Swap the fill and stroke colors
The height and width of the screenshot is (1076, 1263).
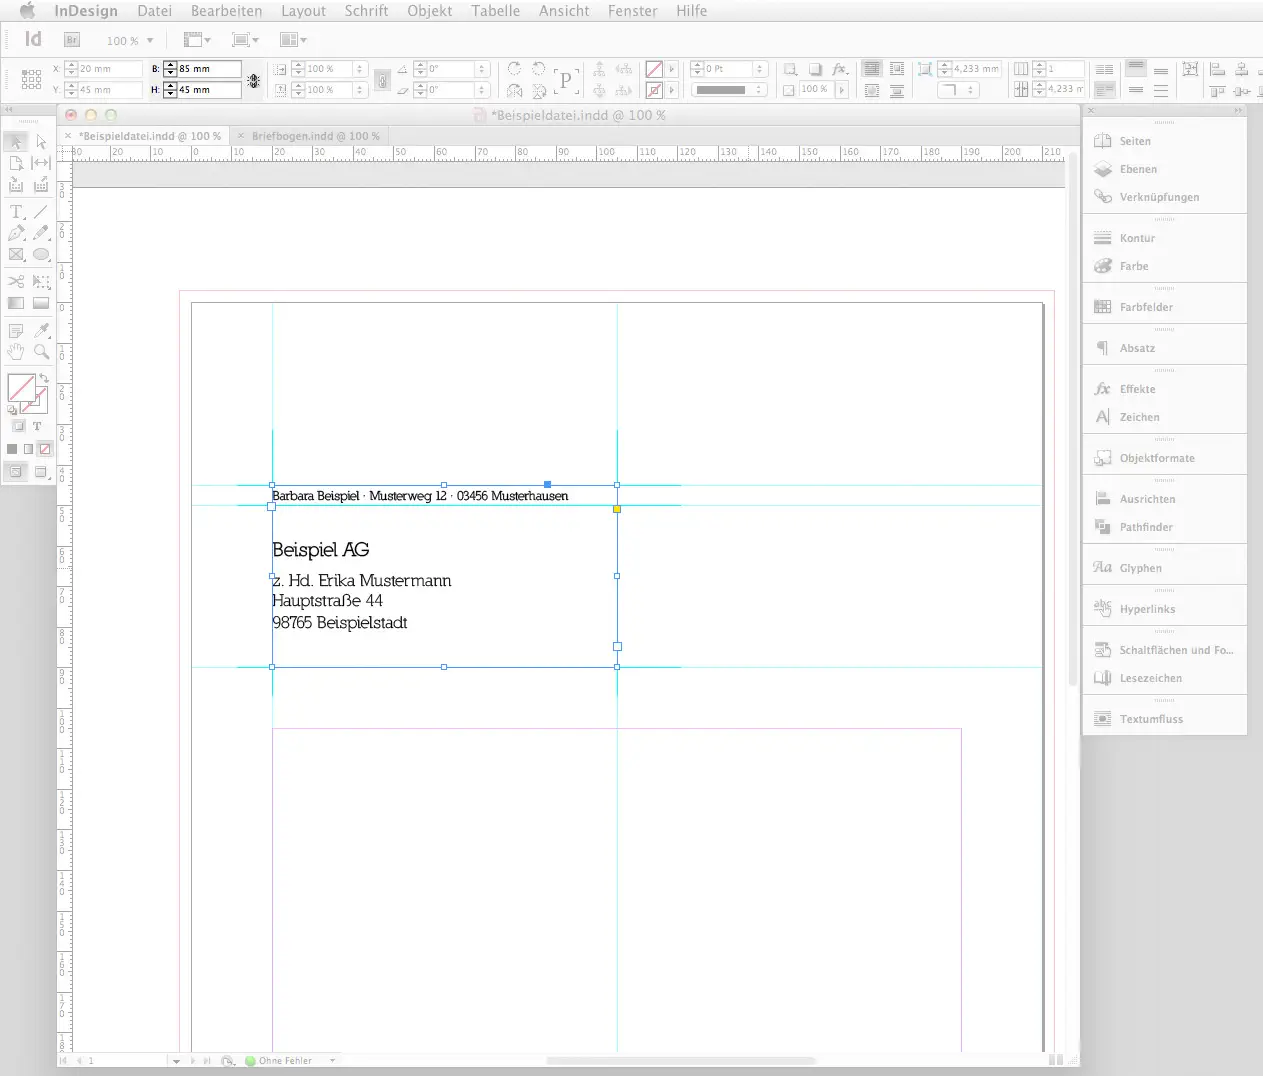[46, 376]
